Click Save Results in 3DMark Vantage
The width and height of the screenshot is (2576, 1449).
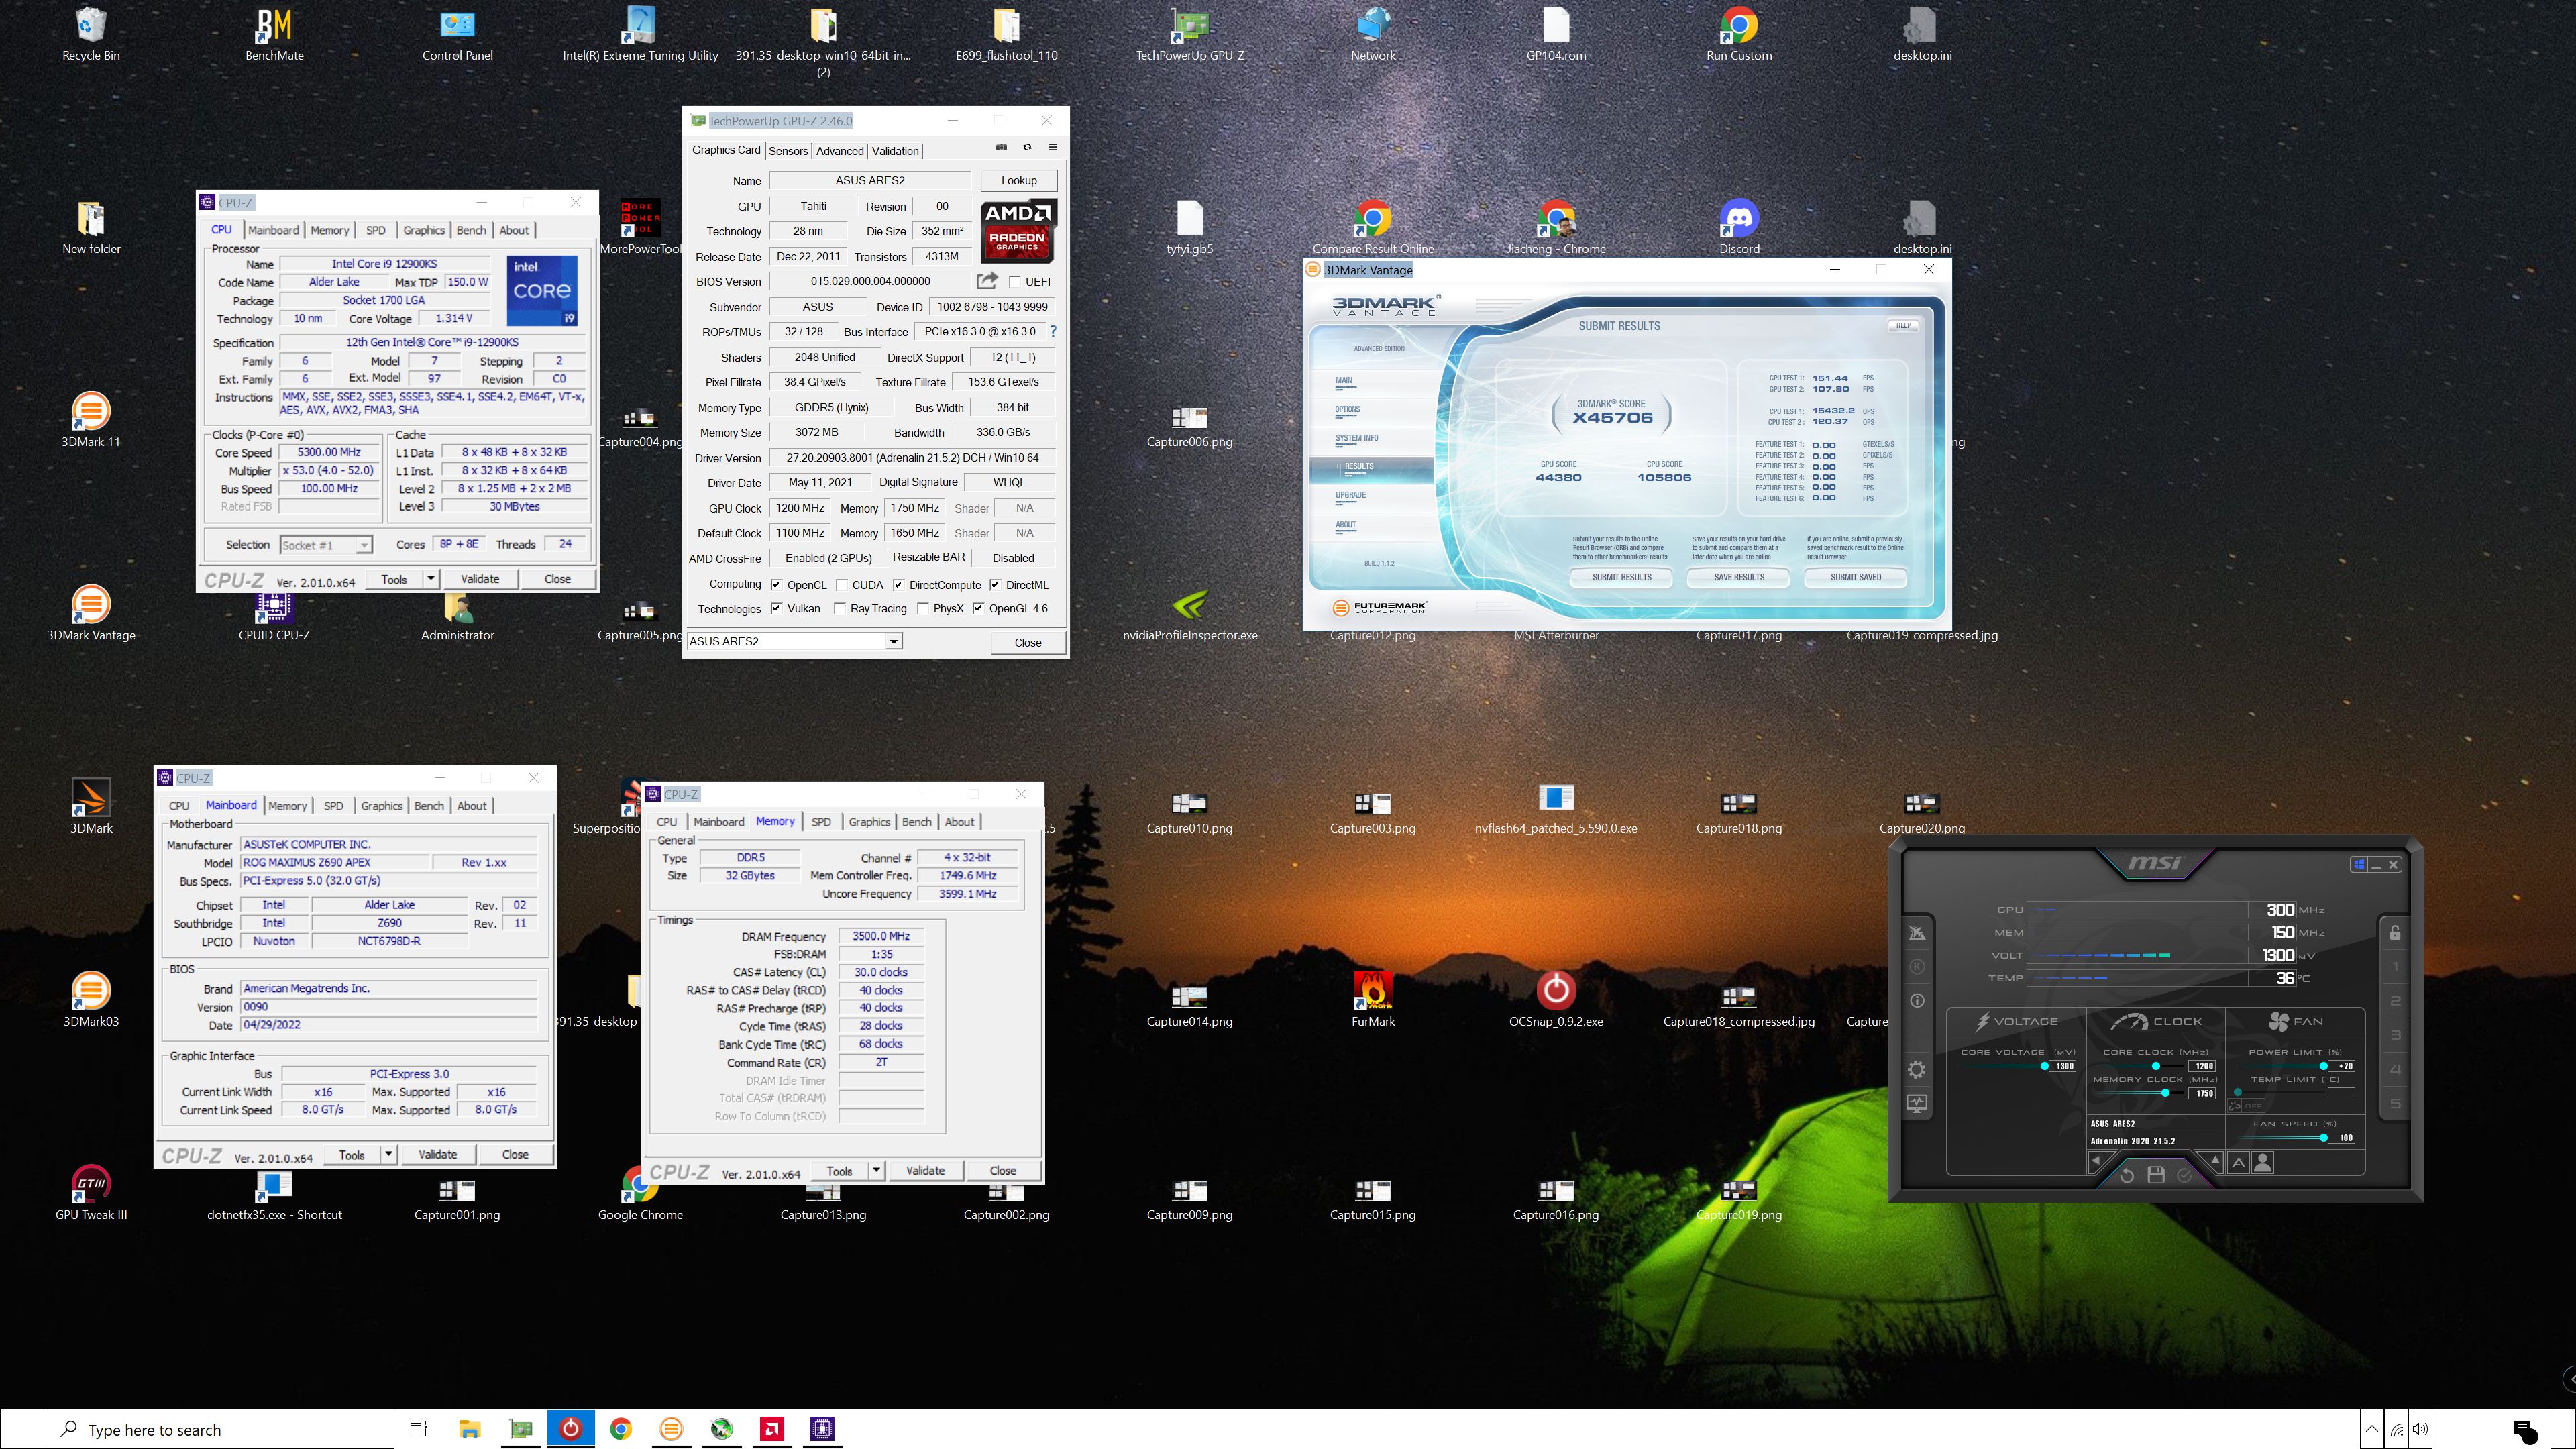[1739, 577]
